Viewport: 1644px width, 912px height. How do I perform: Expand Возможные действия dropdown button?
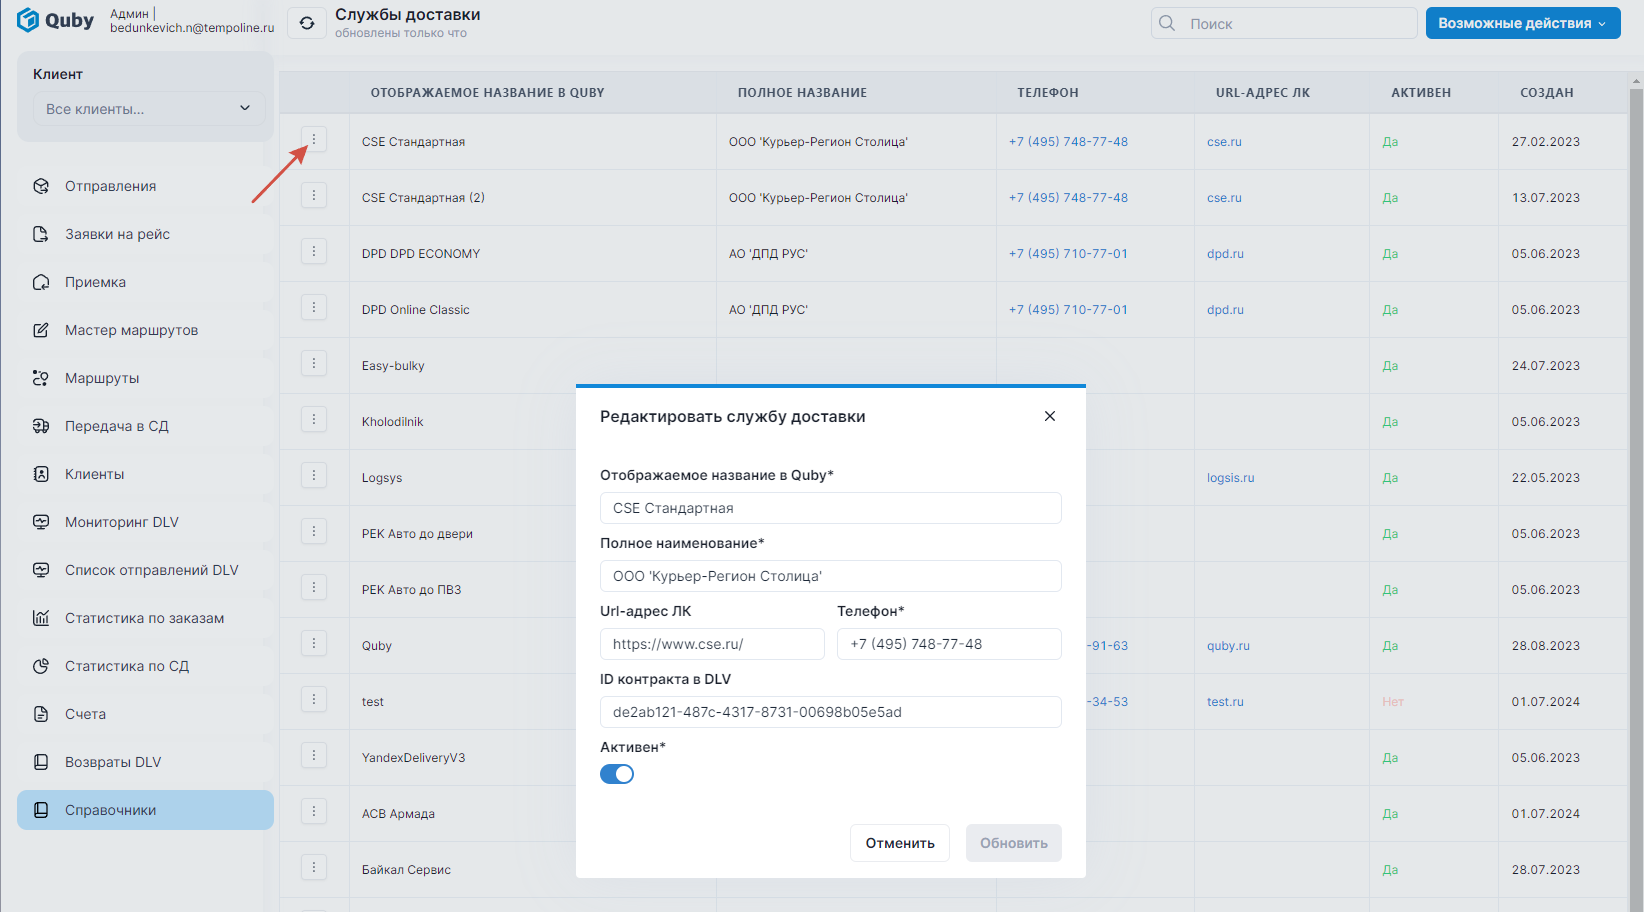(1523, 23)
